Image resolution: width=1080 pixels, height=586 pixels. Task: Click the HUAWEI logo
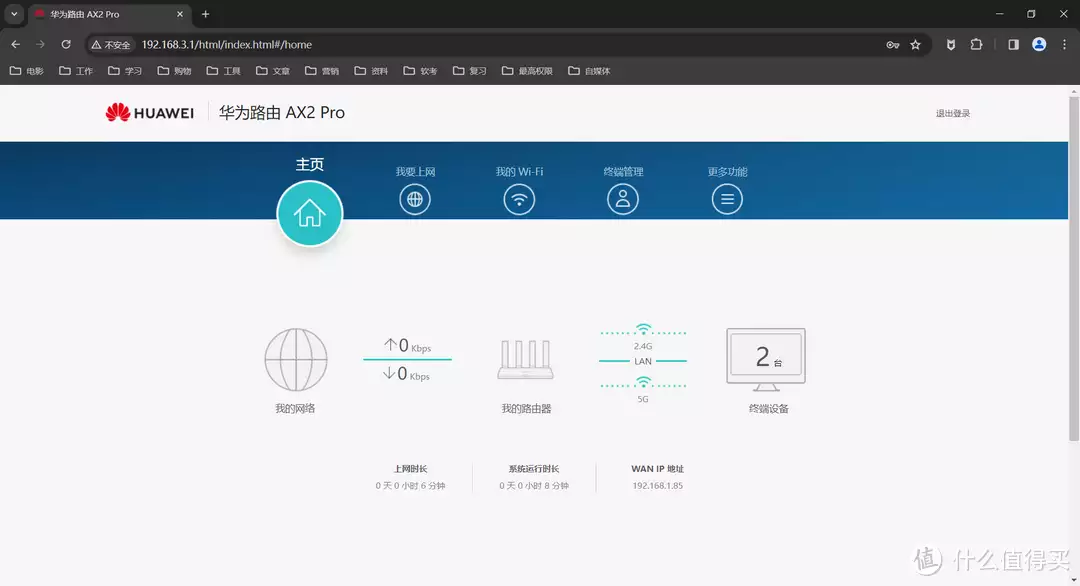click(x=150, y=113)
